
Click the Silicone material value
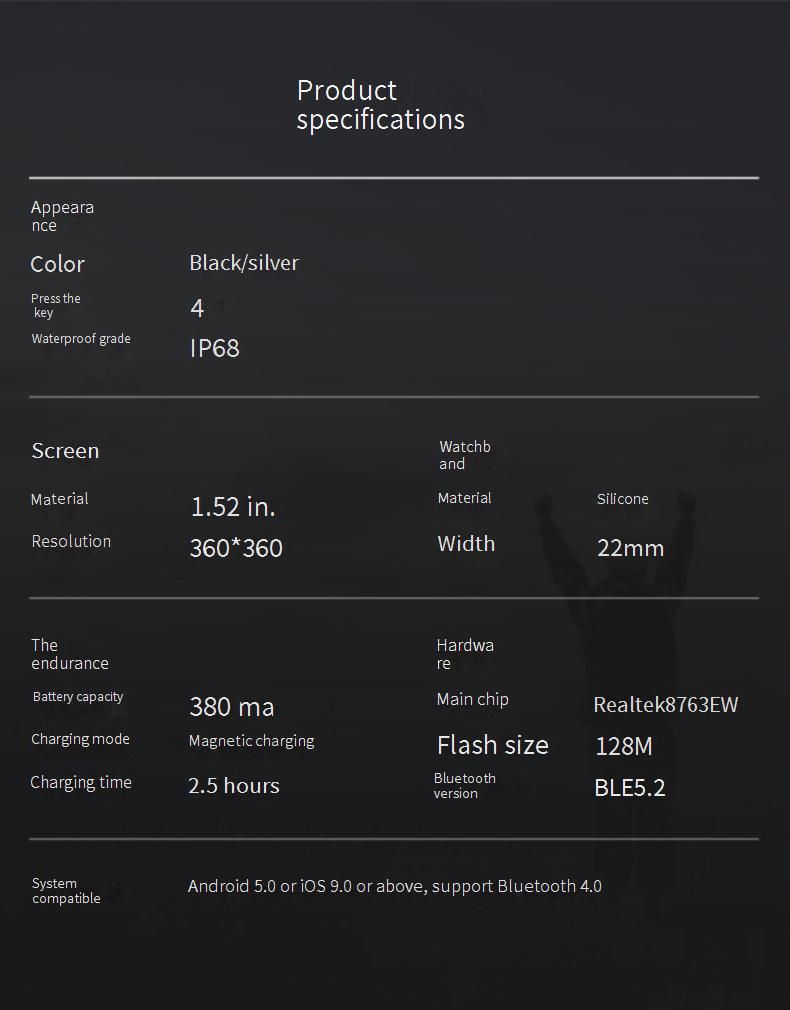point(622,499)
